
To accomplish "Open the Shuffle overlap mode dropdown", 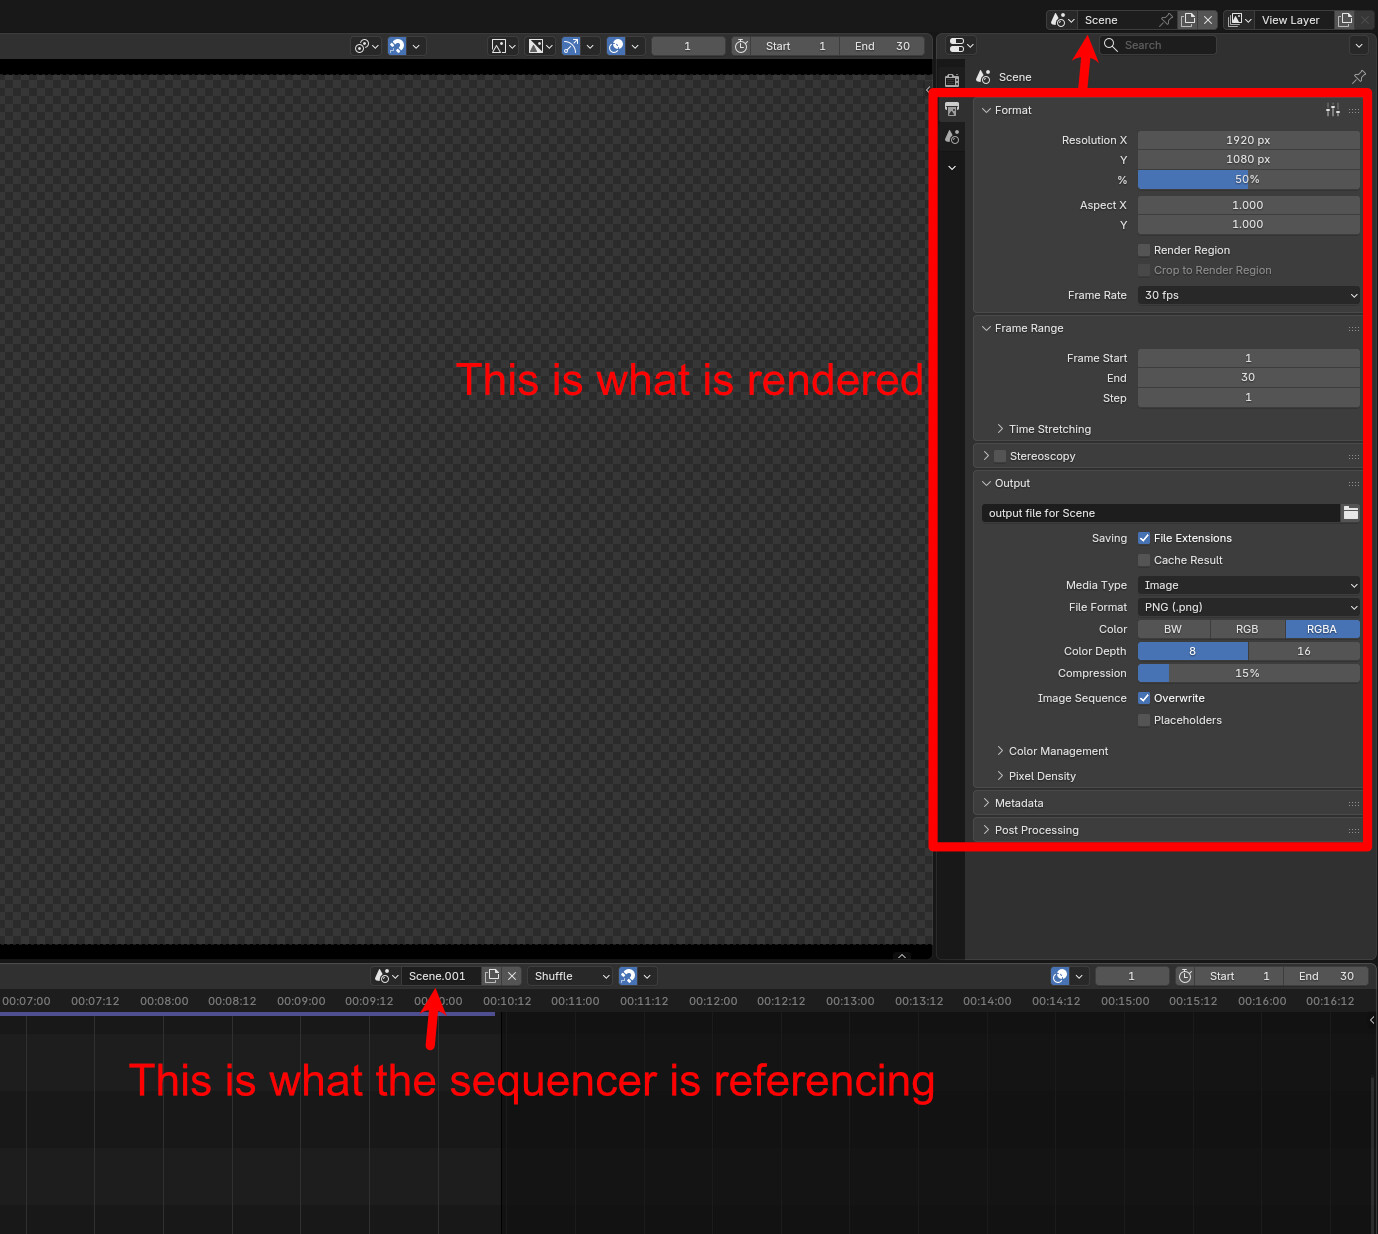I will [x=570, y=976].
